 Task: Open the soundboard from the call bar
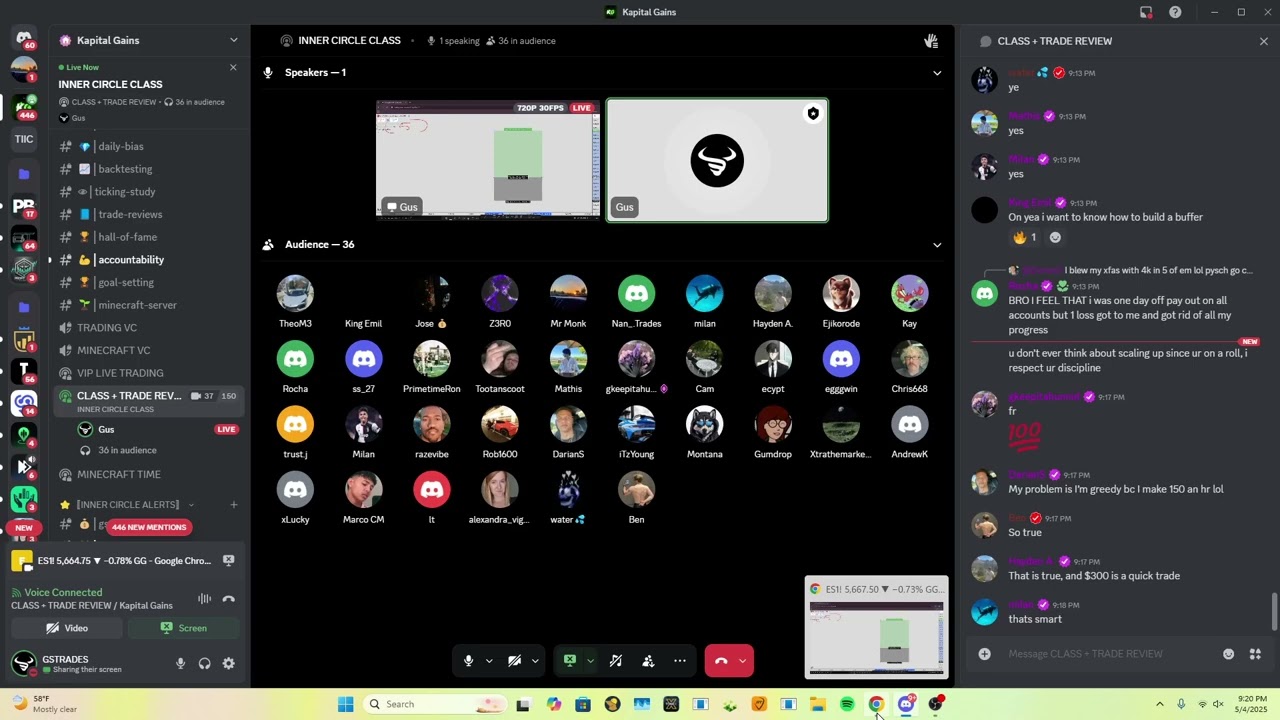pos(616,661)
